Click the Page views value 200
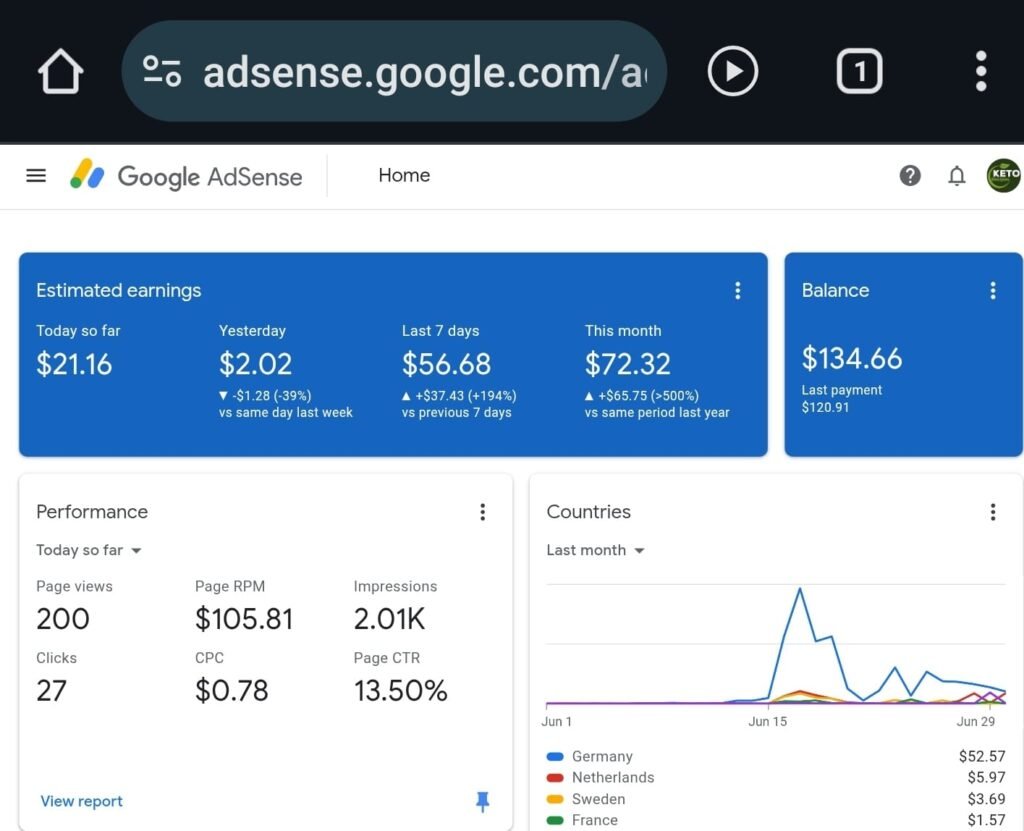Image resolution: width=1024 pixels, height=831 pixels. tap(63, 619)
